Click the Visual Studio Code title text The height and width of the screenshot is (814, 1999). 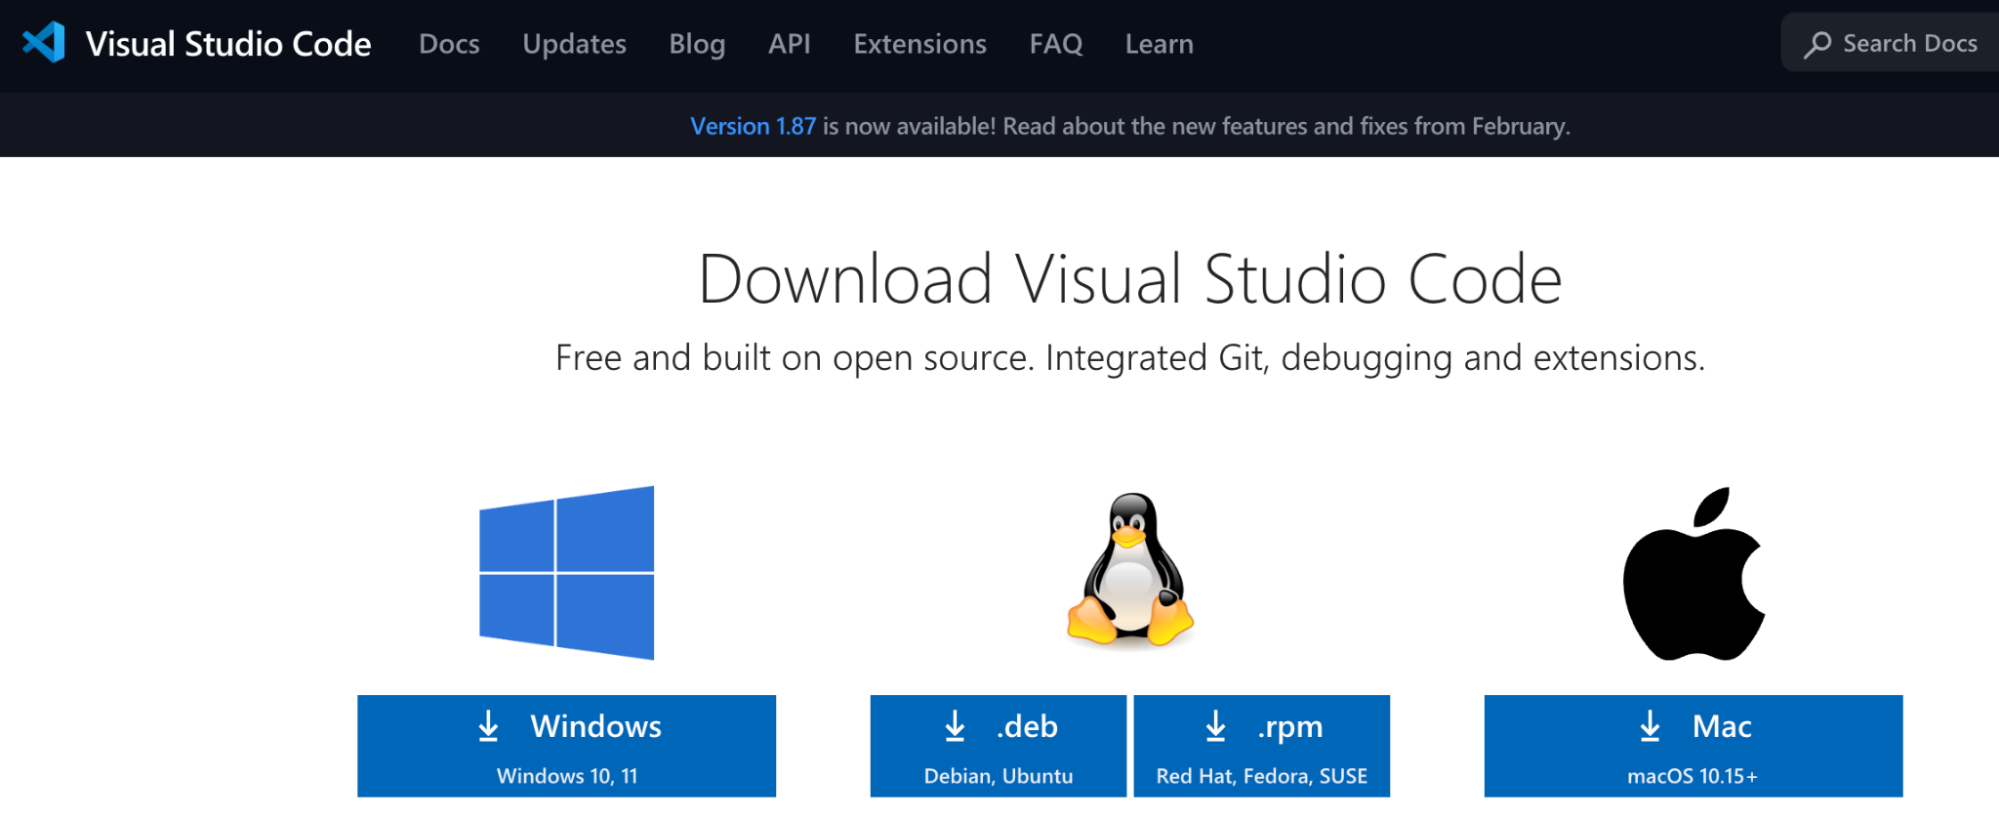pyautogui.click(x=228, y=44)
